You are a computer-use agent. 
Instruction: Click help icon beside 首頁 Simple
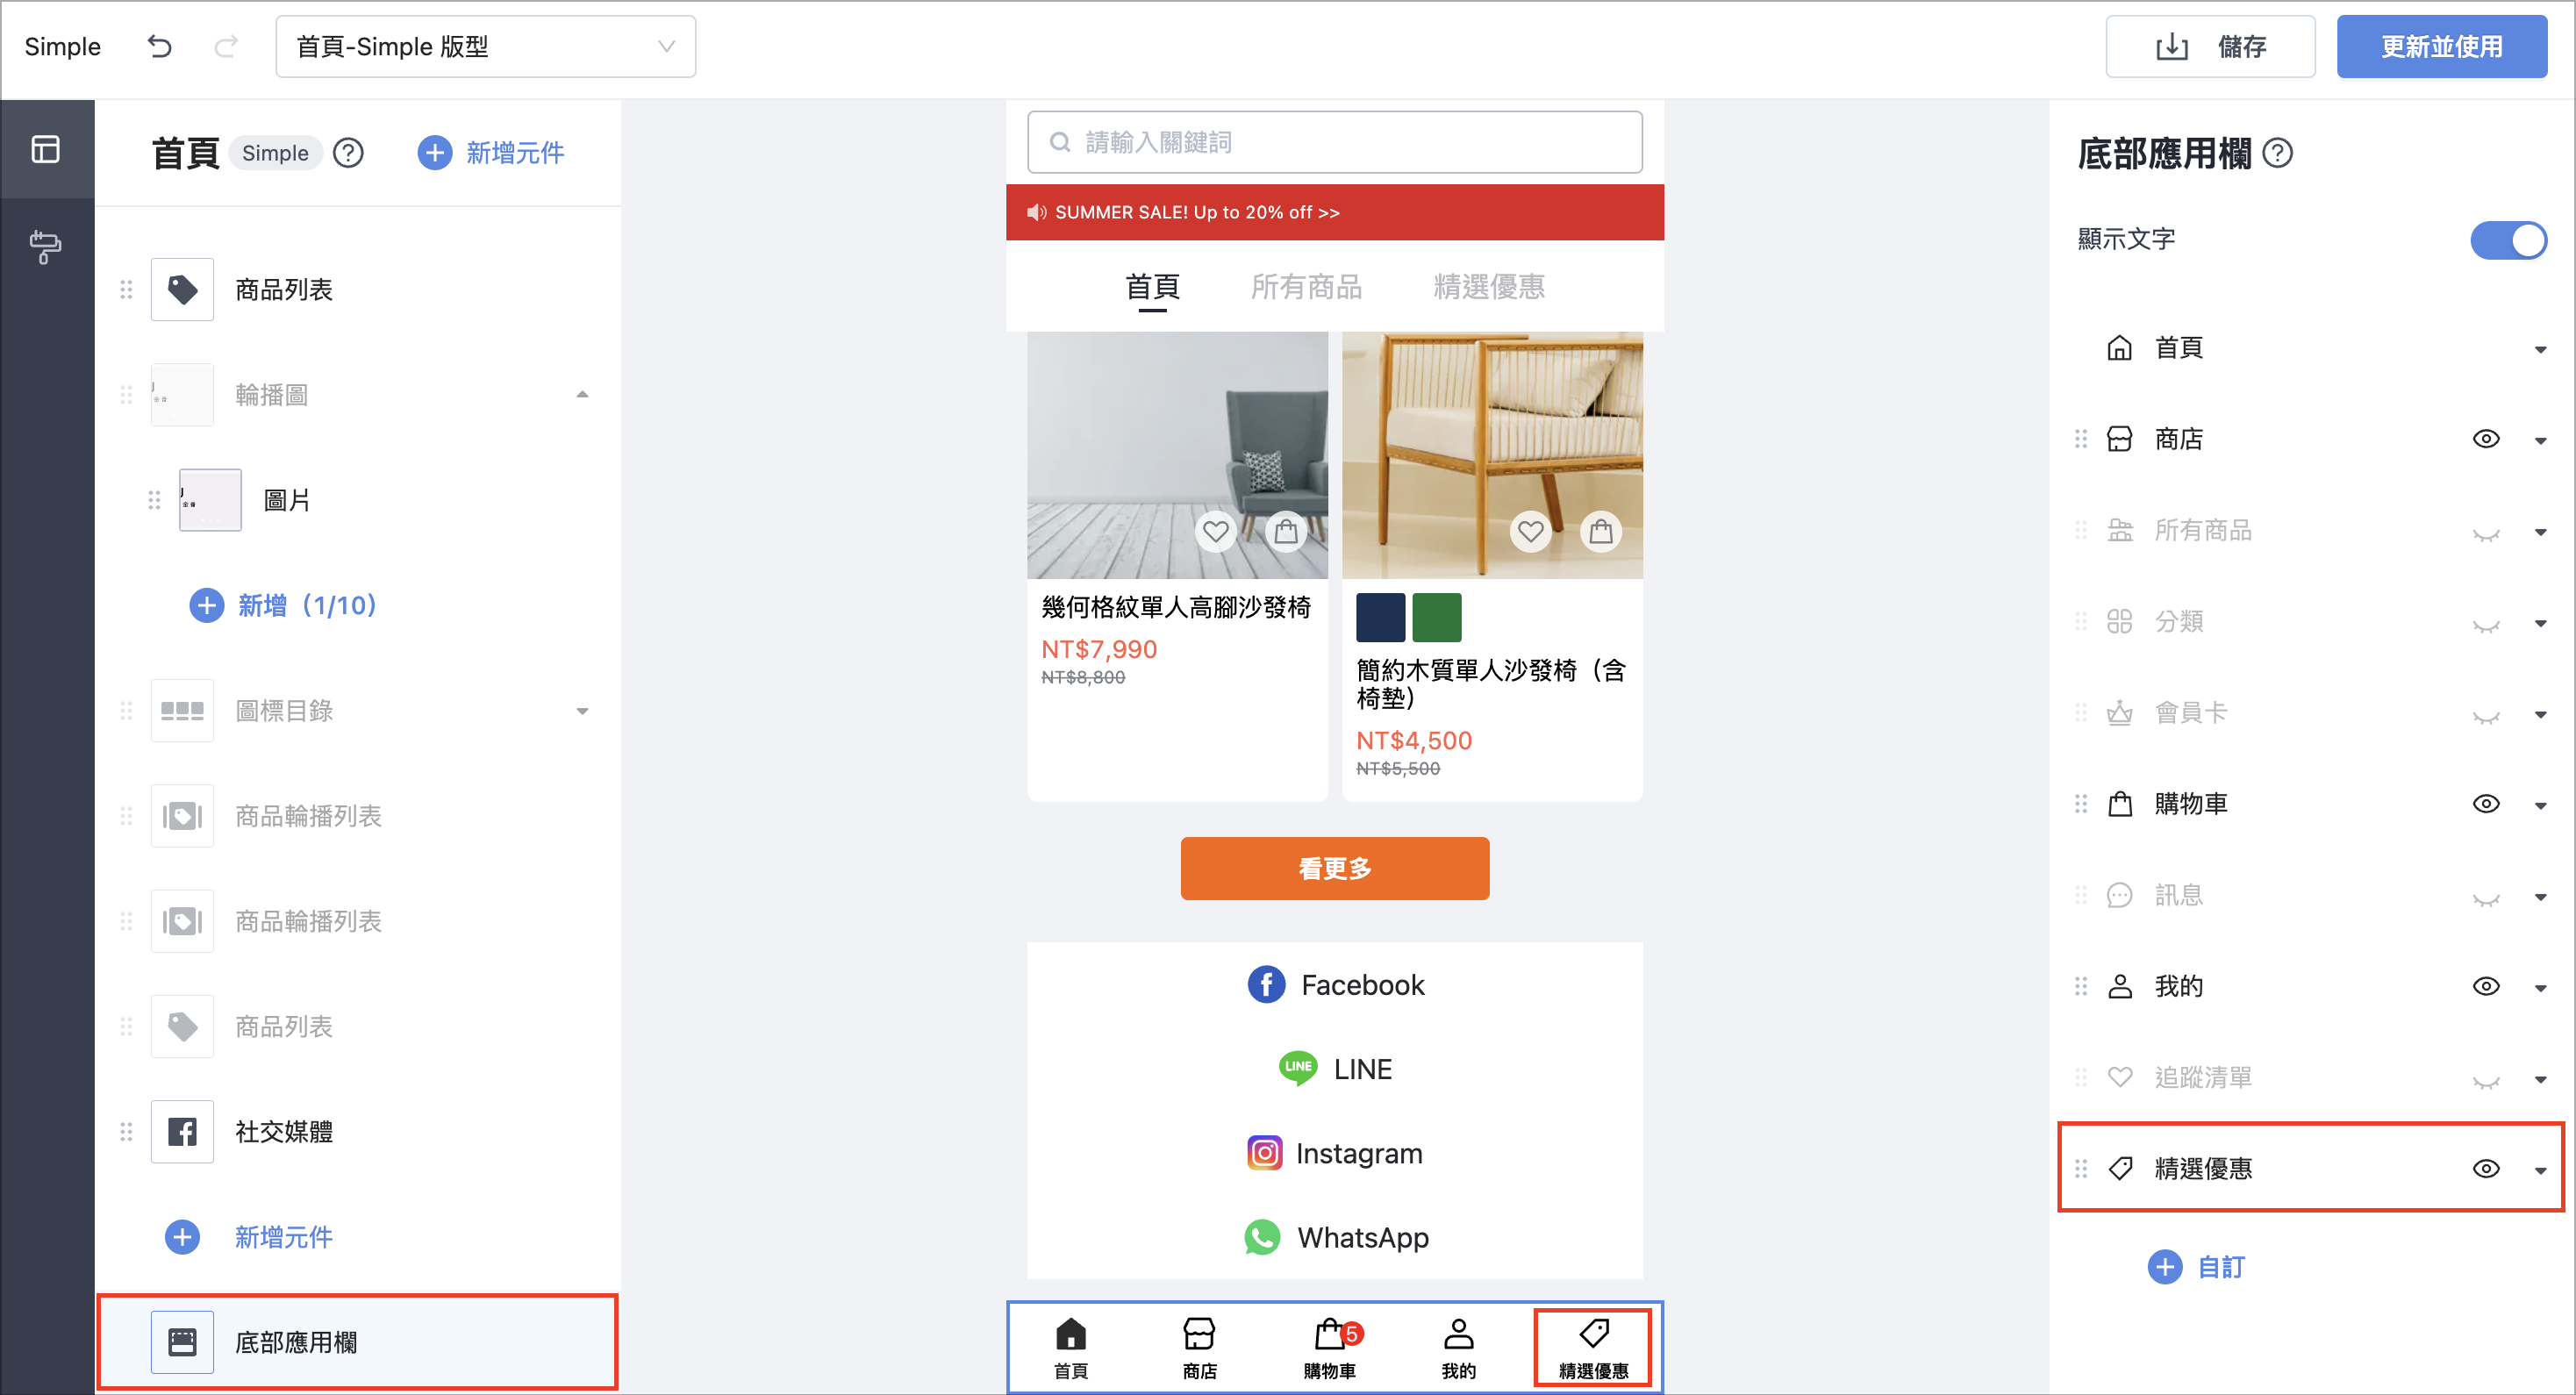pos(348,153)
